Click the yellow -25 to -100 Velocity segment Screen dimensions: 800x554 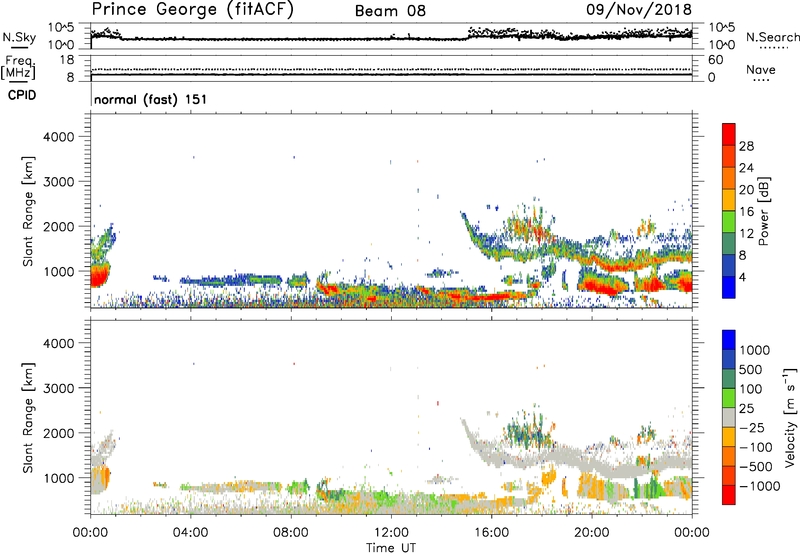[729, 437]
